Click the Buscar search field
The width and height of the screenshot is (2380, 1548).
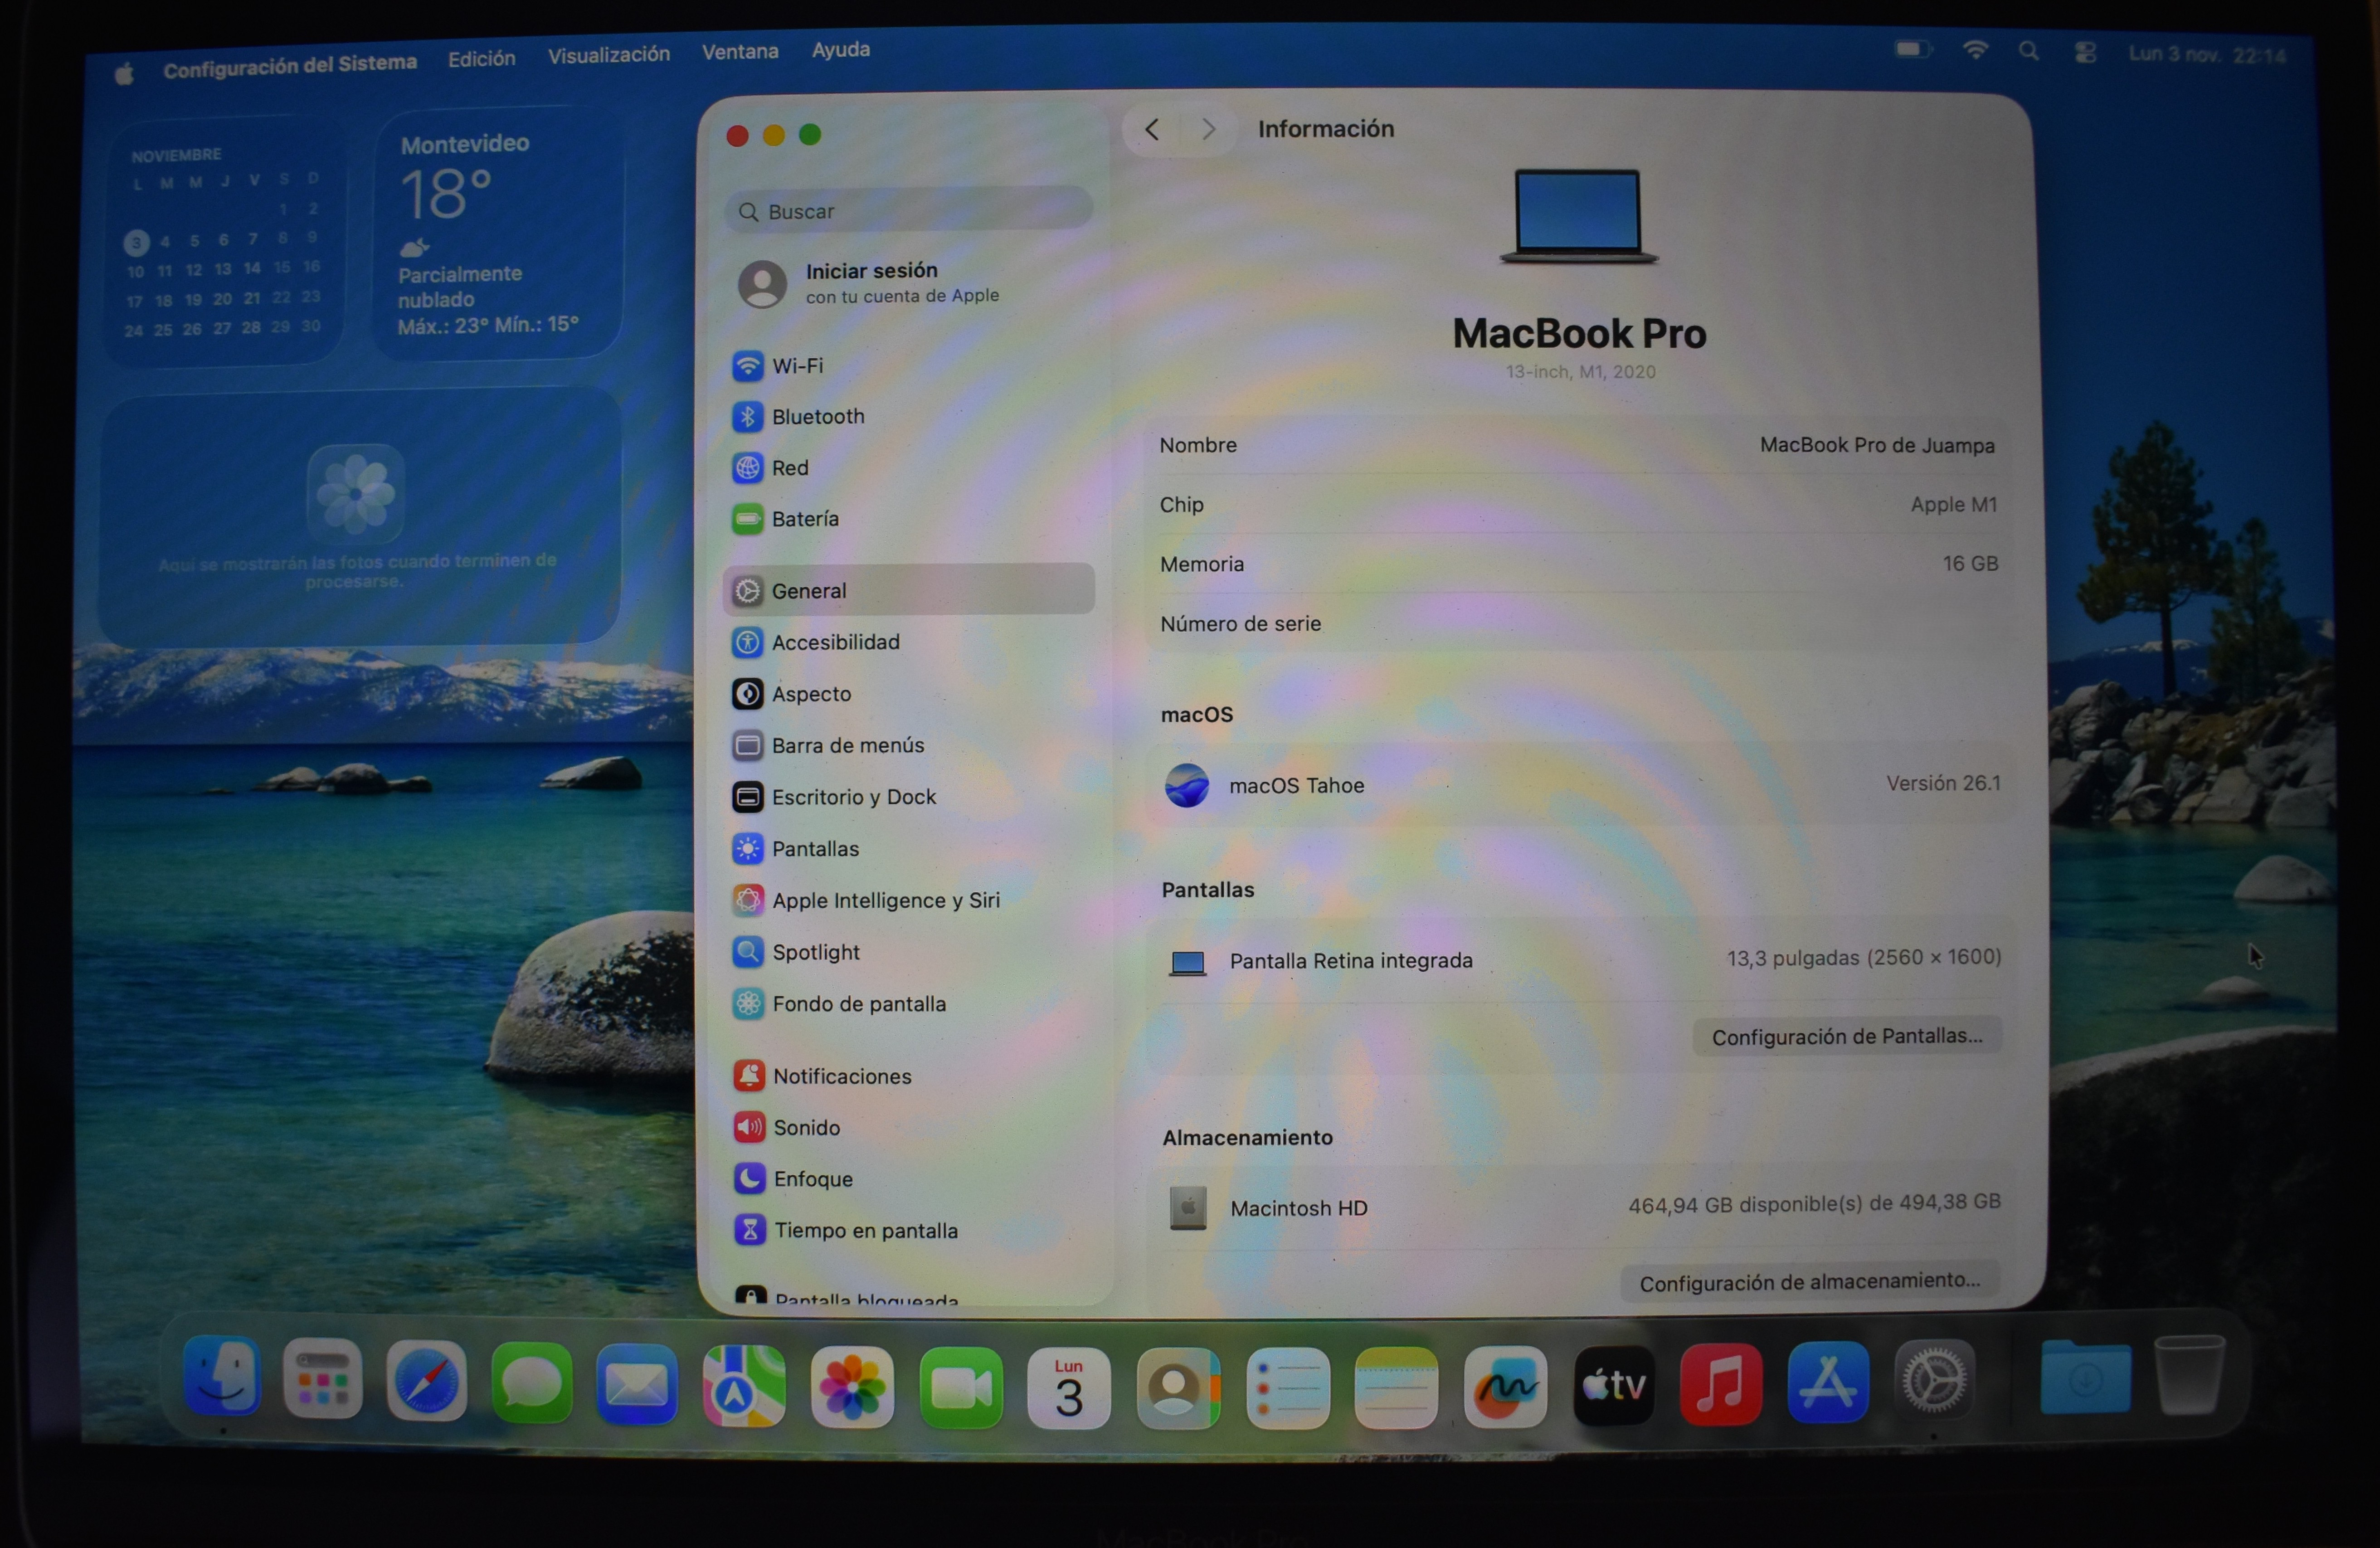click(x=908, y=210)
